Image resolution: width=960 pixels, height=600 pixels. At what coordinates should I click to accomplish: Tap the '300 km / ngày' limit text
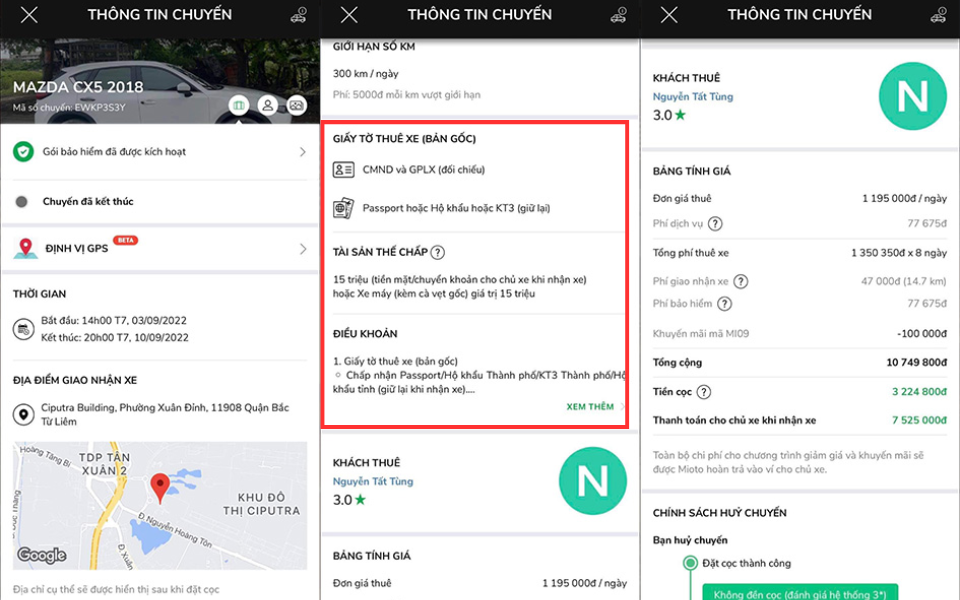[x=366, y=73]
